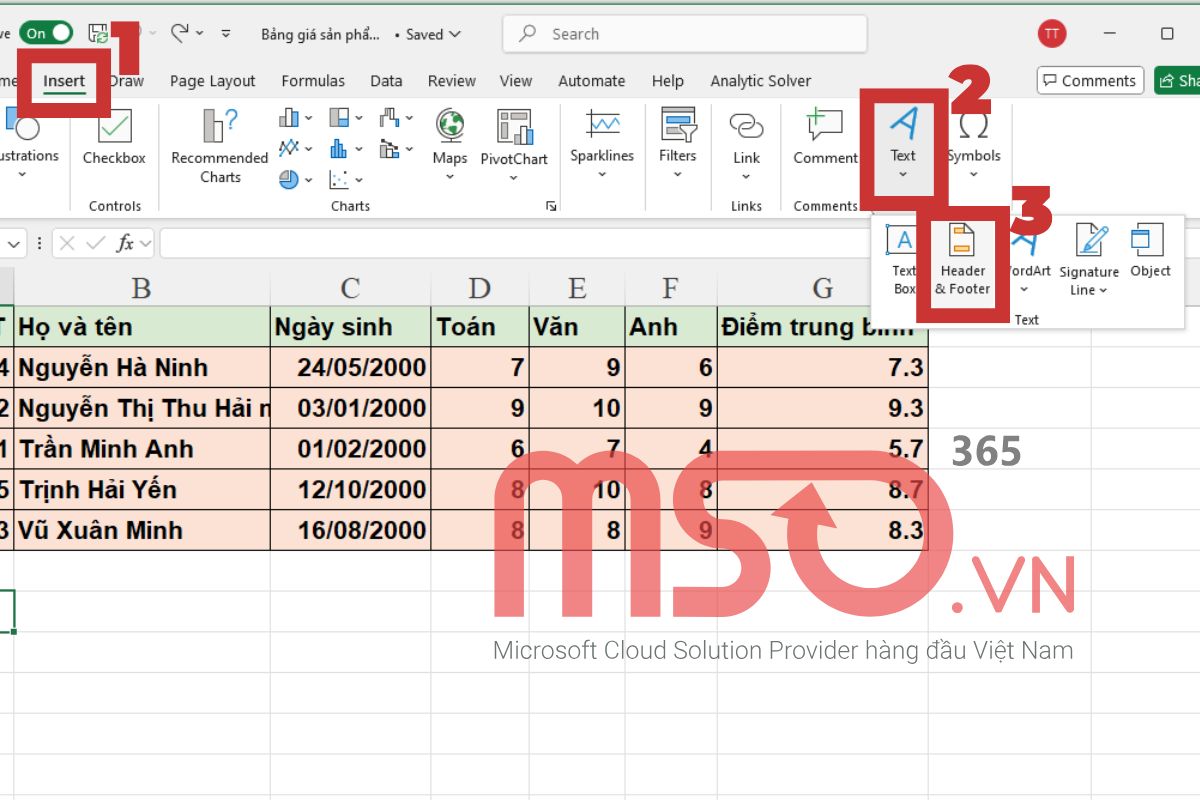The height and width of the screenshot is (800, 1200).
Task: Select column D header
Action: 480,288
